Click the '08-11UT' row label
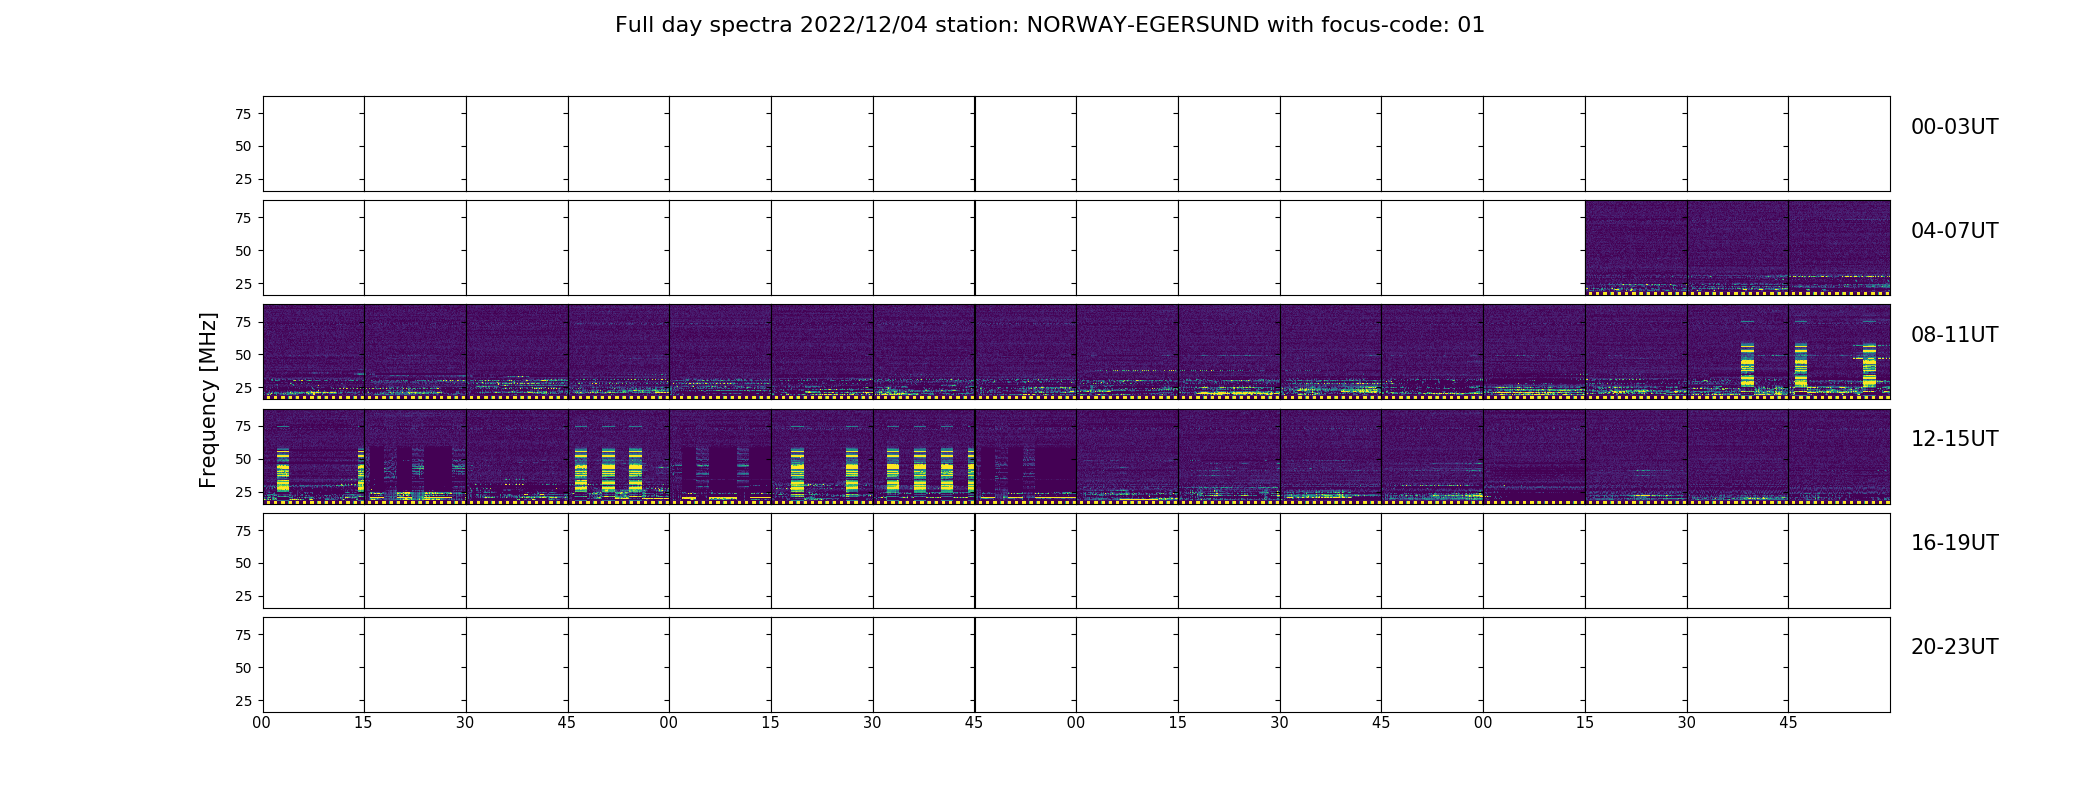The width and height of the screenshot is (2100, 800). click(1954, 335)
